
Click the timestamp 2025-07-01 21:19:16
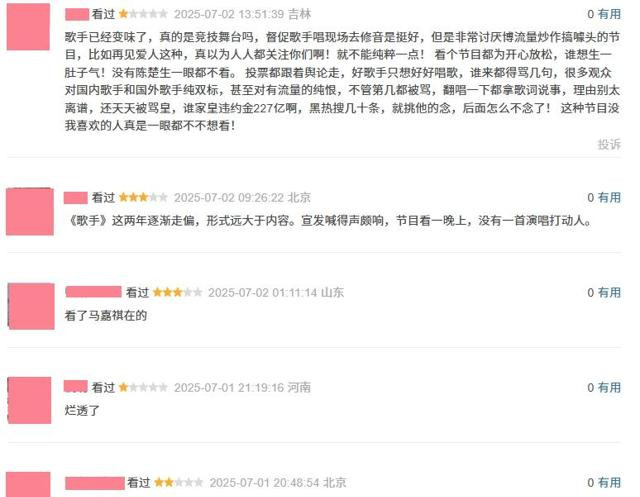(x=229, y=388)
